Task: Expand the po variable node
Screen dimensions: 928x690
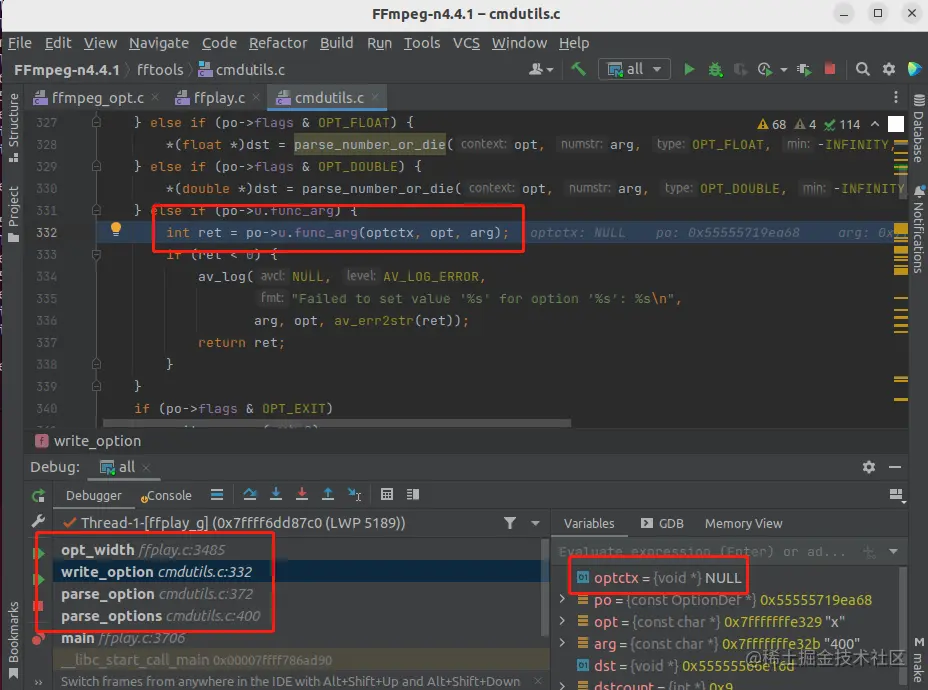Action: tap(562, 599)
